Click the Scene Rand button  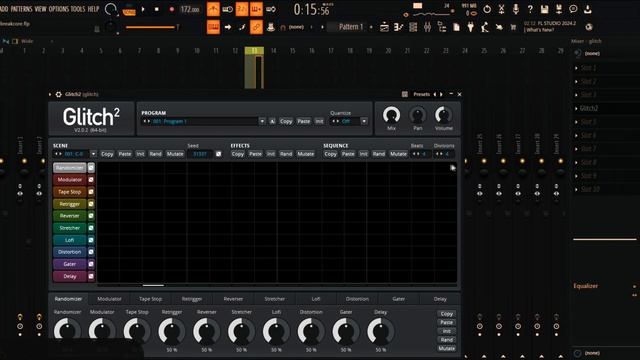point(155,154)
